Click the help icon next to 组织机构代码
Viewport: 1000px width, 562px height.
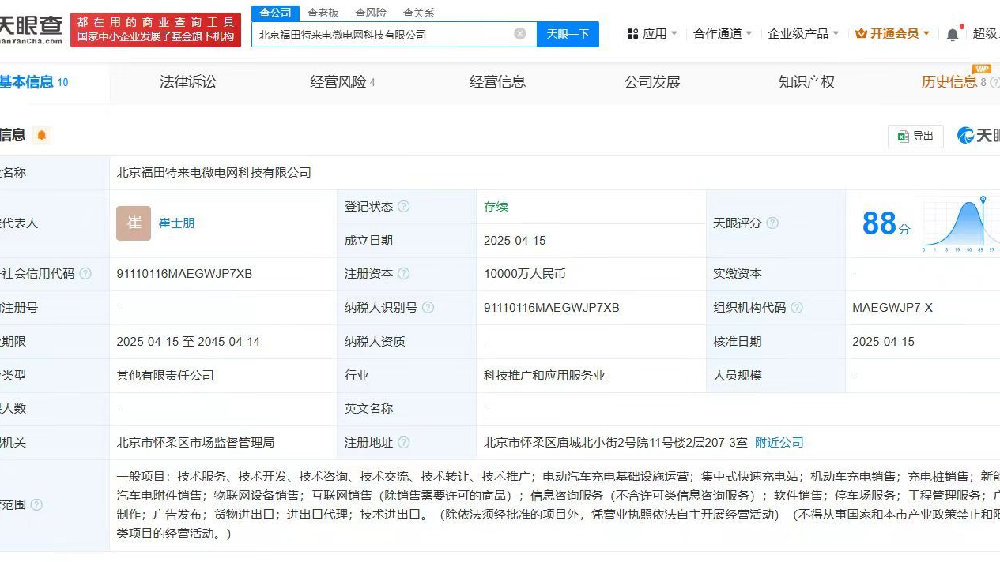click(x=797, y=307)
